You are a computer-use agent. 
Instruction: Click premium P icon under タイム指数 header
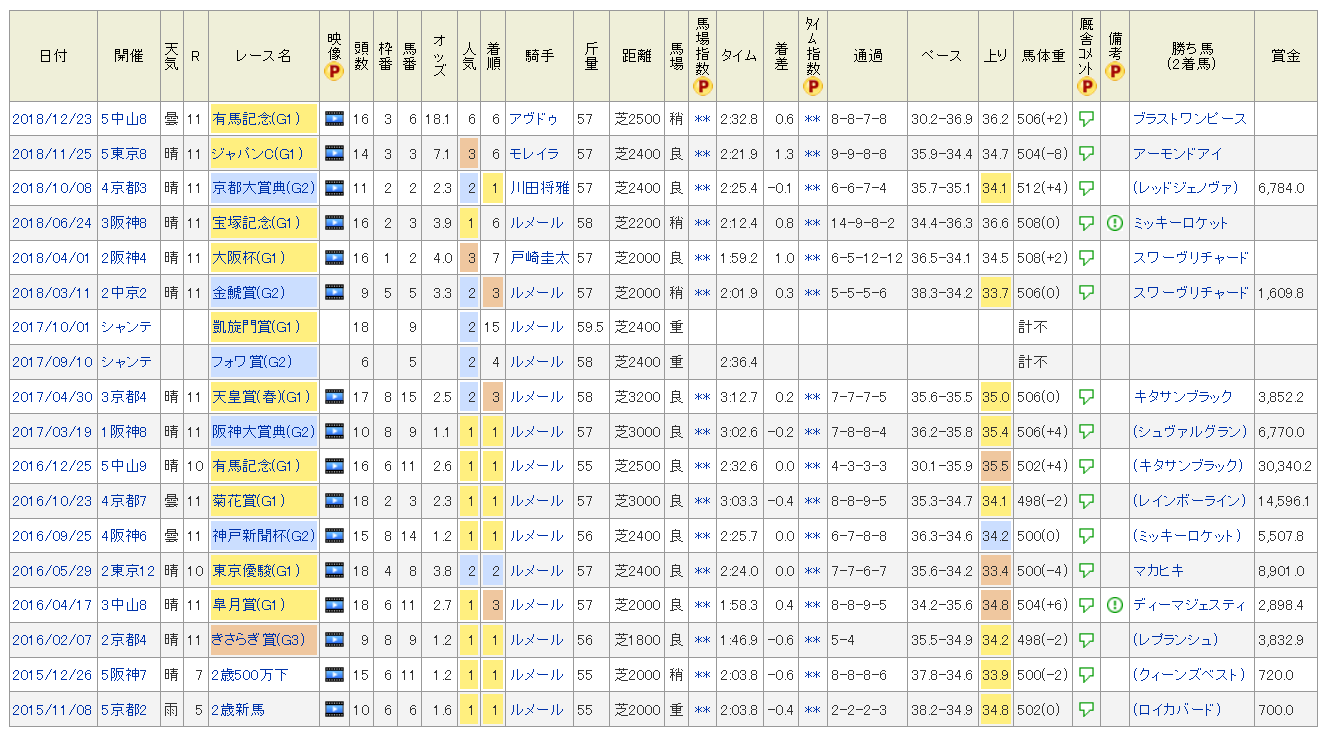point(813,86)
